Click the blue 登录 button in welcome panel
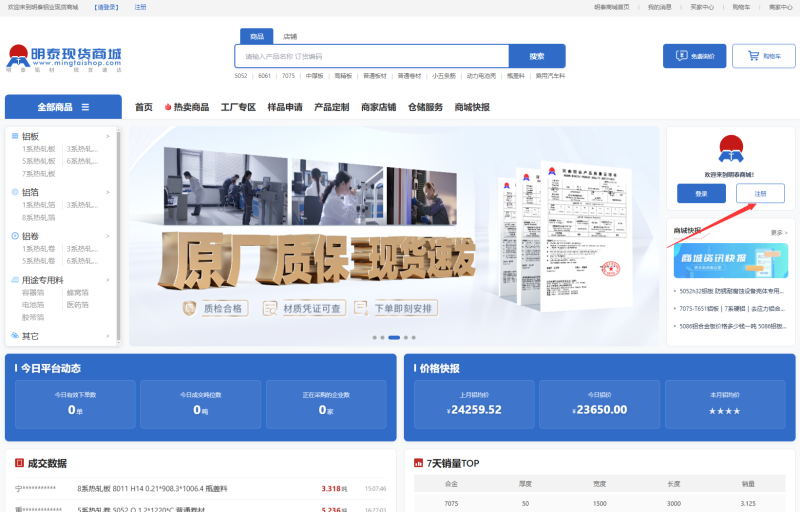800x512 pixels. [702, 194]
